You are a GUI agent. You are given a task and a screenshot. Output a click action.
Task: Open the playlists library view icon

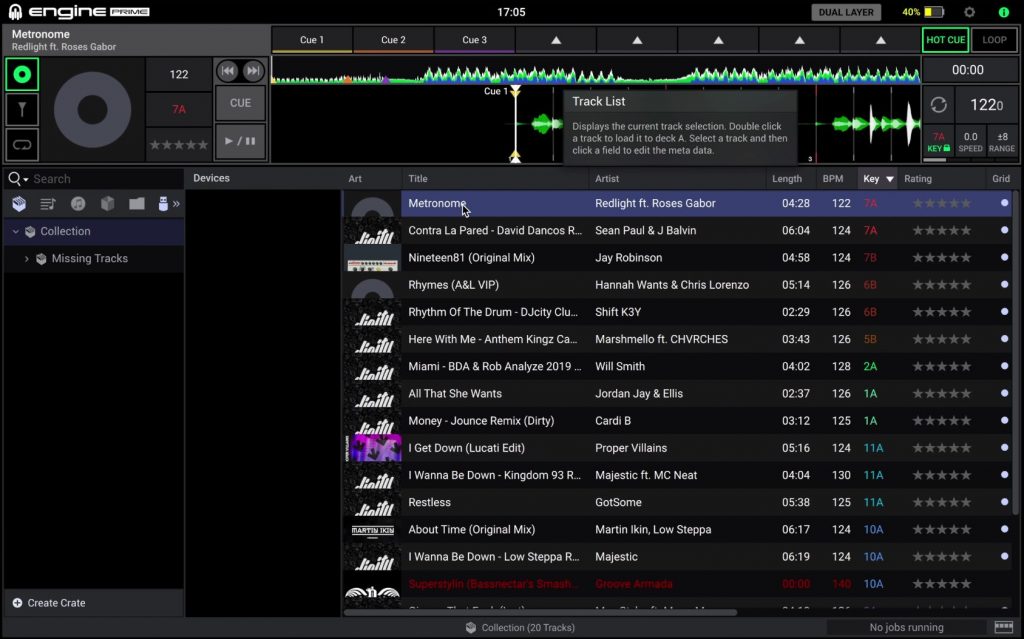48,204
